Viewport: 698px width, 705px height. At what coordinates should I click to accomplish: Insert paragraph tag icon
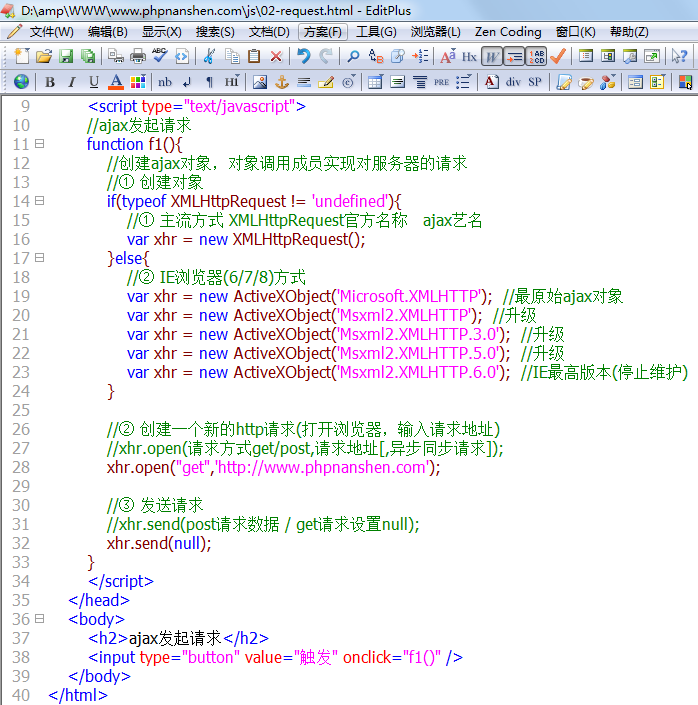(x=209, y=82)
